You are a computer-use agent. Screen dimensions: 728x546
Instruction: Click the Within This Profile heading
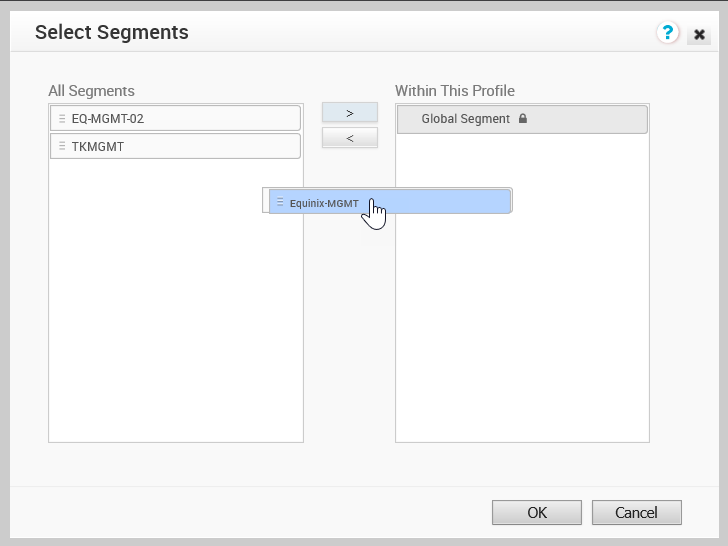coord(455,91)
